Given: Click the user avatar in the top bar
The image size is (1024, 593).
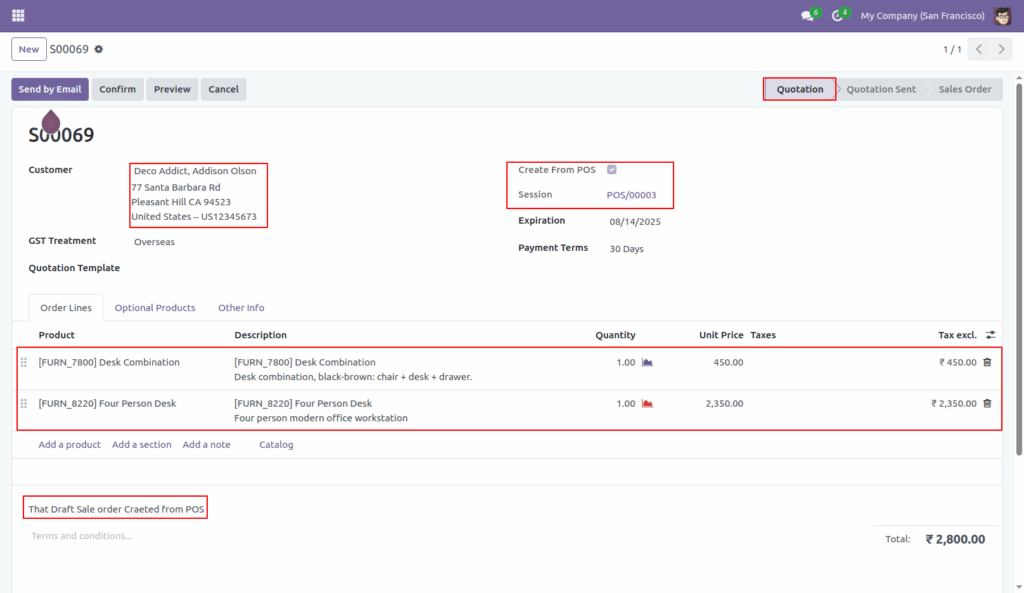Looking at the screenshot, I should pos(1003,15).
